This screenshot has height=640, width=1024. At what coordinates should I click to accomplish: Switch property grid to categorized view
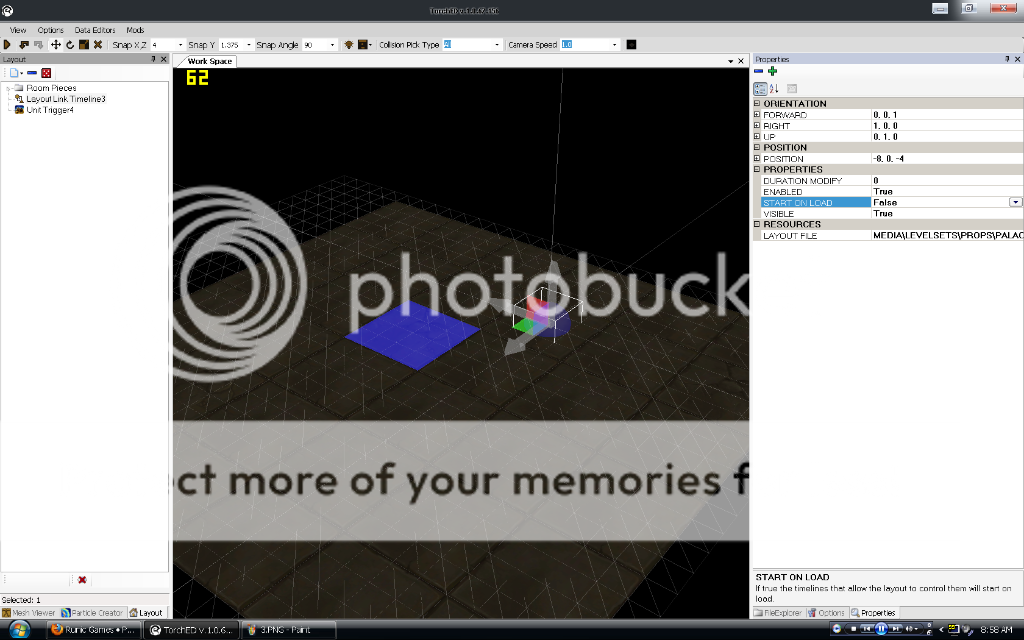coord(760,89)
